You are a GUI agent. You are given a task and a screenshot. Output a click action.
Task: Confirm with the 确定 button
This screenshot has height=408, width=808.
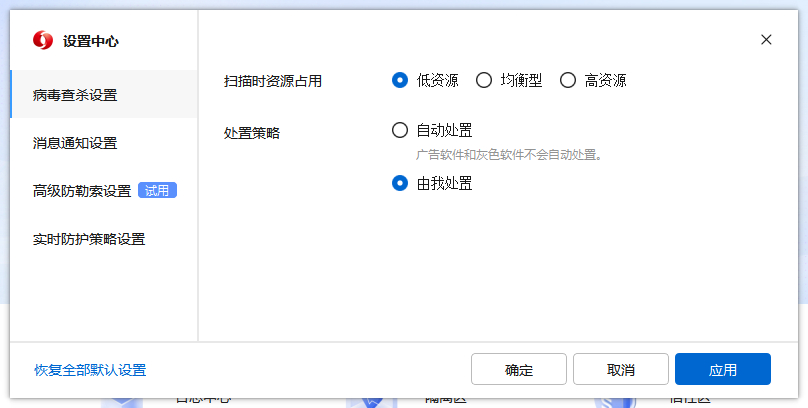click(x=518, y=369)
